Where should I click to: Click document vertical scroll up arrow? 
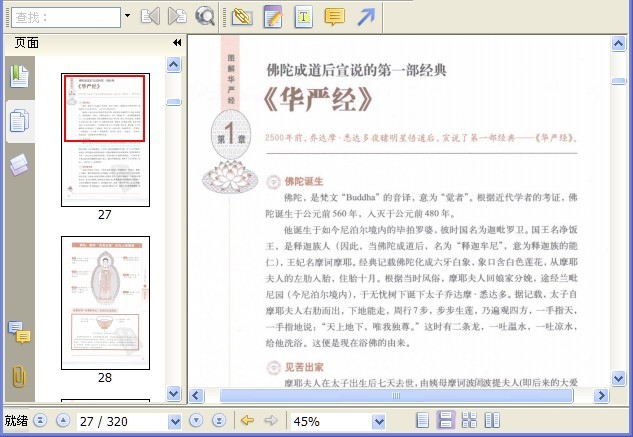click(618, 43)
